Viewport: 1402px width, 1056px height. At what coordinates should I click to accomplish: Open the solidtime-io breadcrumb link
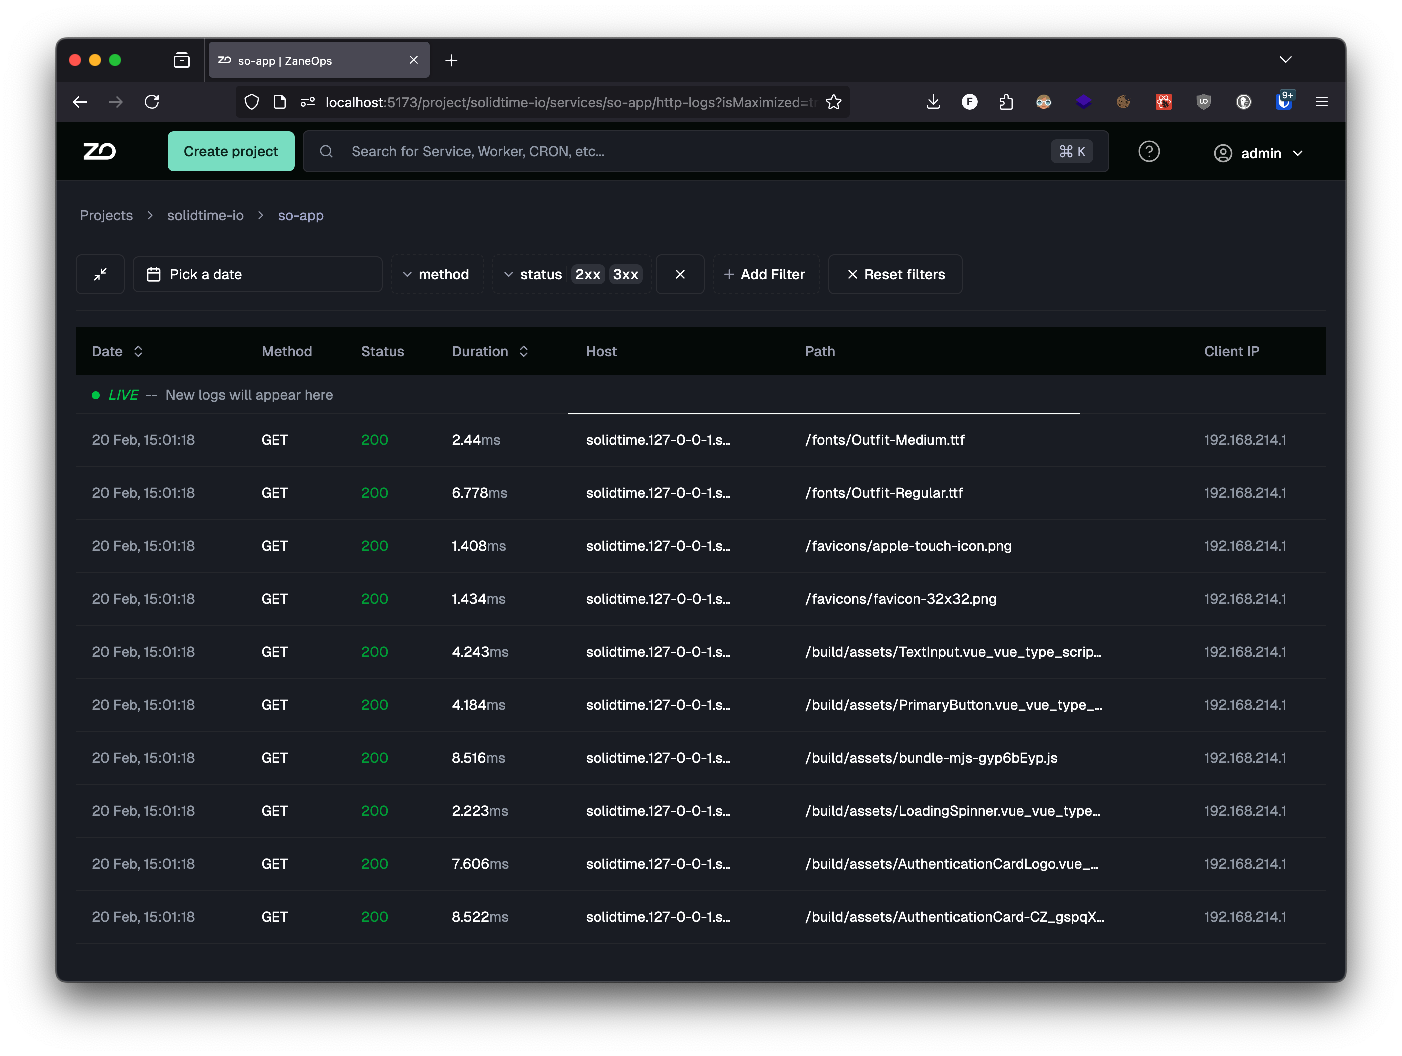coord(205,215)
